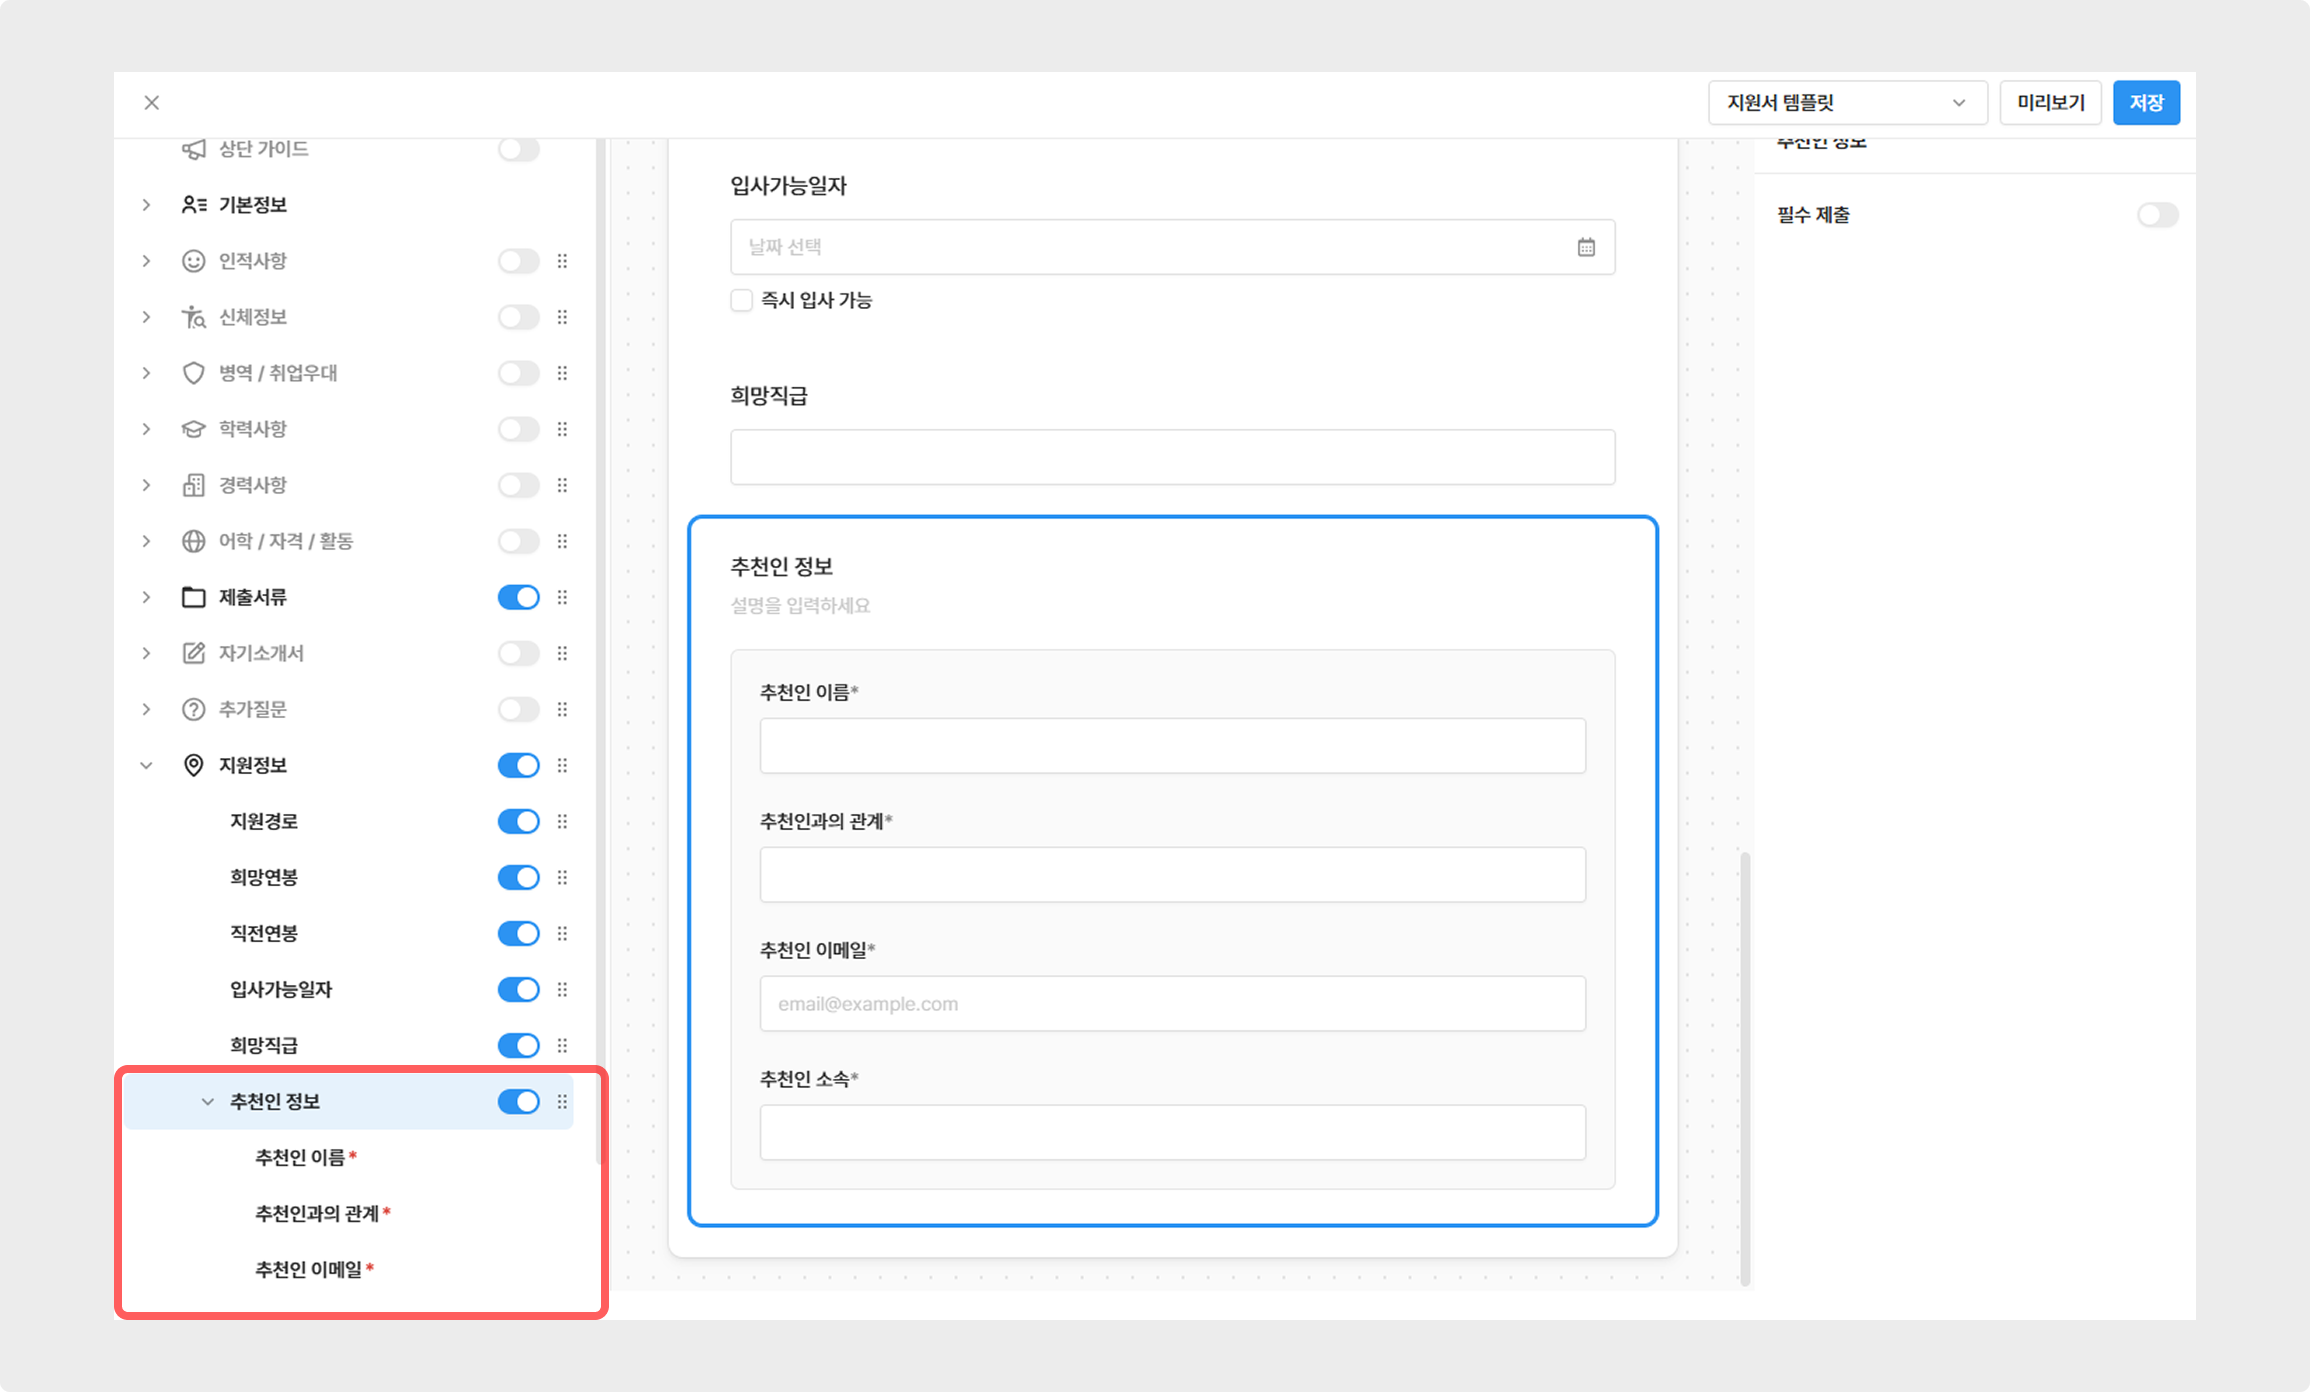Click the 기본정보 person icon

[x=194, y=205]
